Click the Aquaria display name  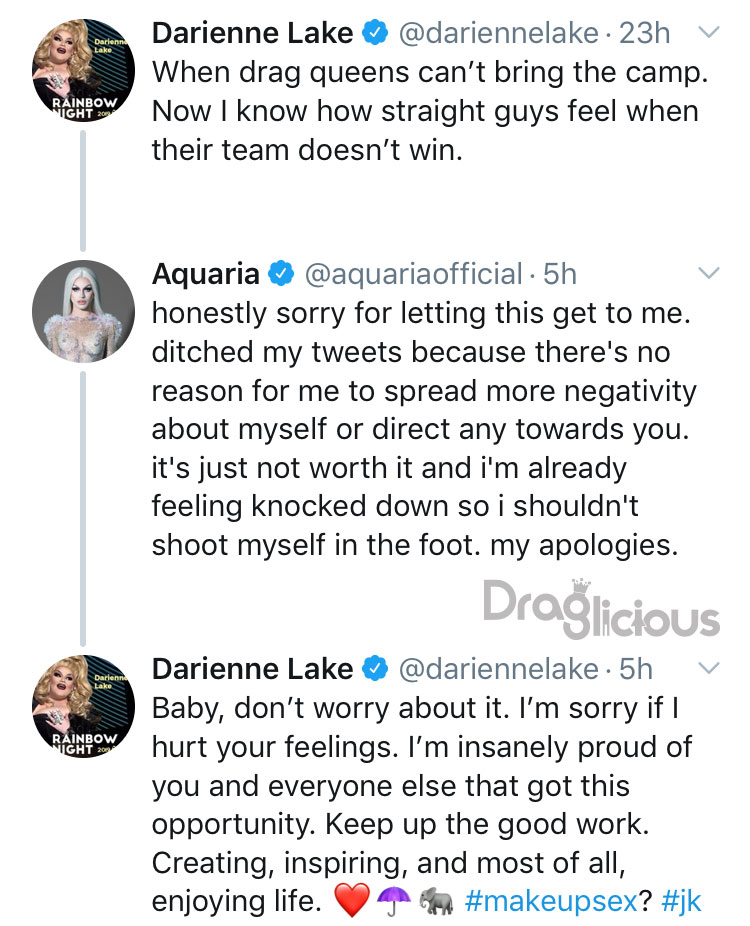click(x=206, y=275)
